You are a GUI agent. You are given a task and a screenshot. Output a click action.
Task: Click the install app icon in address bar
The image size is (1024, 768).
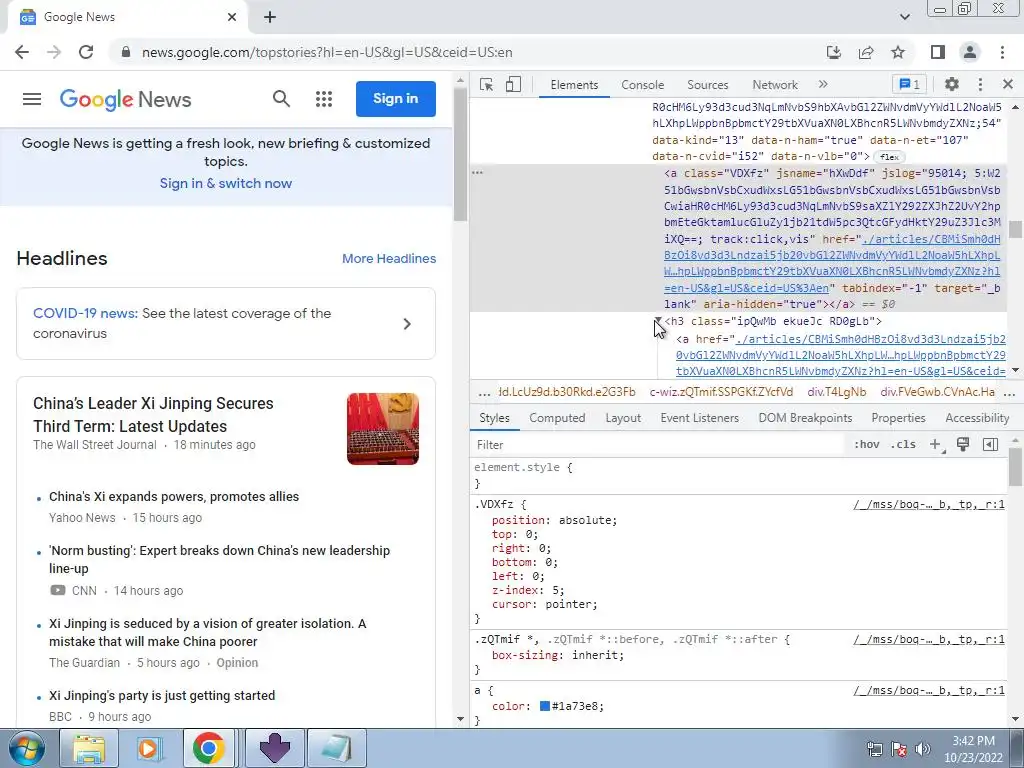[834, 52]
